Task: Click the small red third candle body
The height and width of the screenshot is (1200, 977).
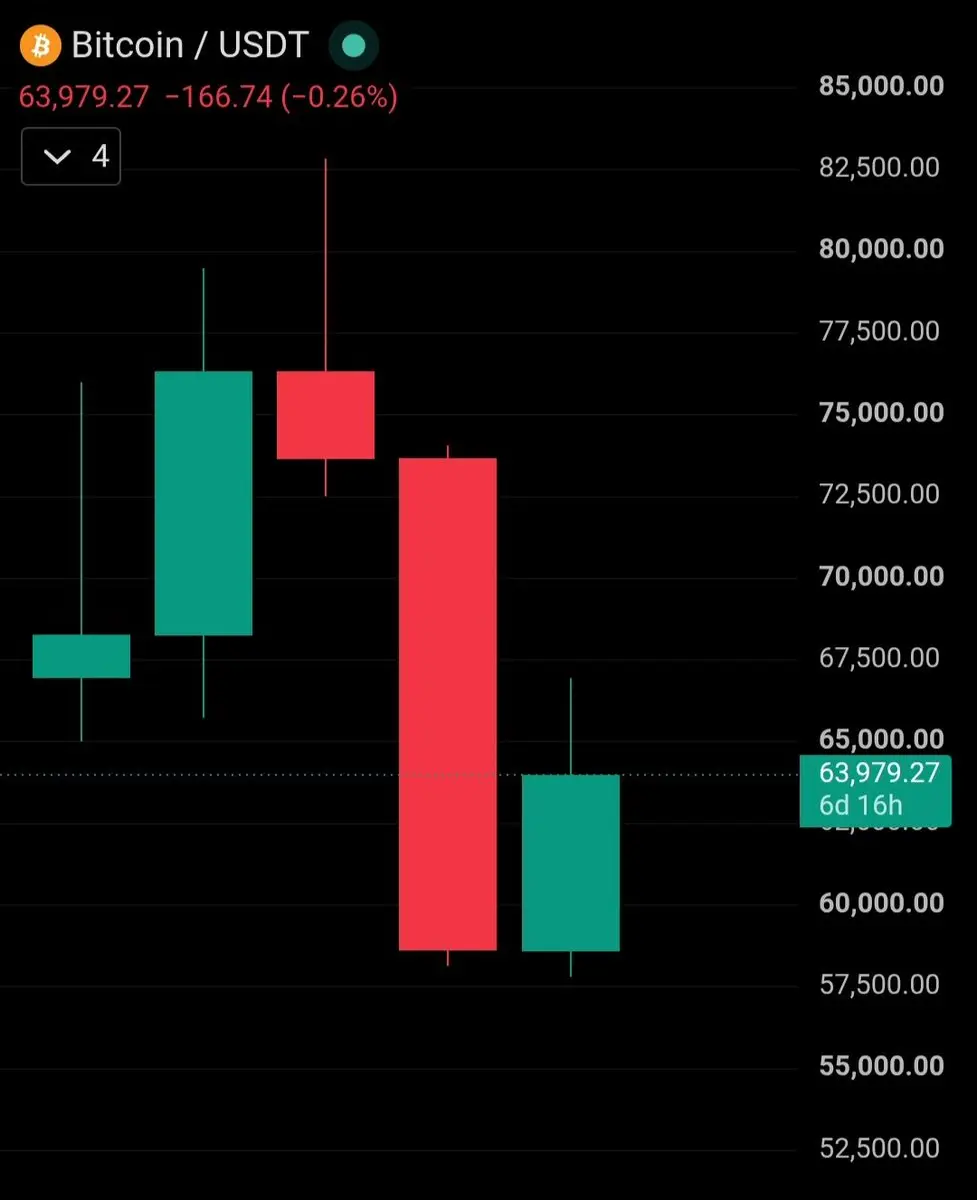Action: coord(325,415)
